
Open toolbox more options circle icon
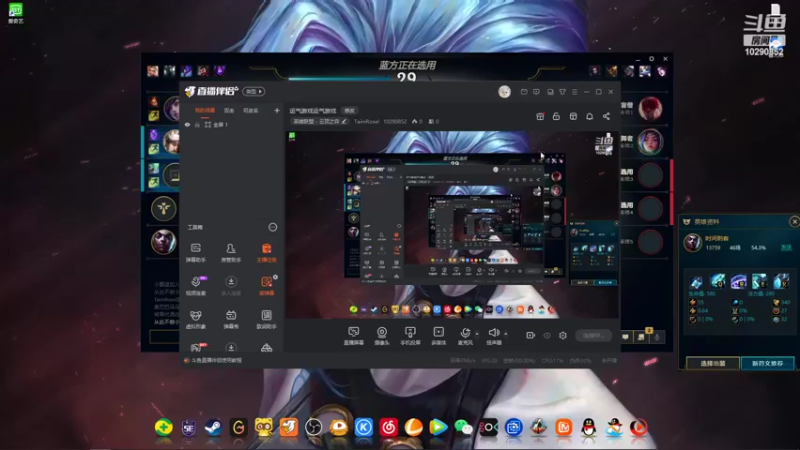coord(273,227)
